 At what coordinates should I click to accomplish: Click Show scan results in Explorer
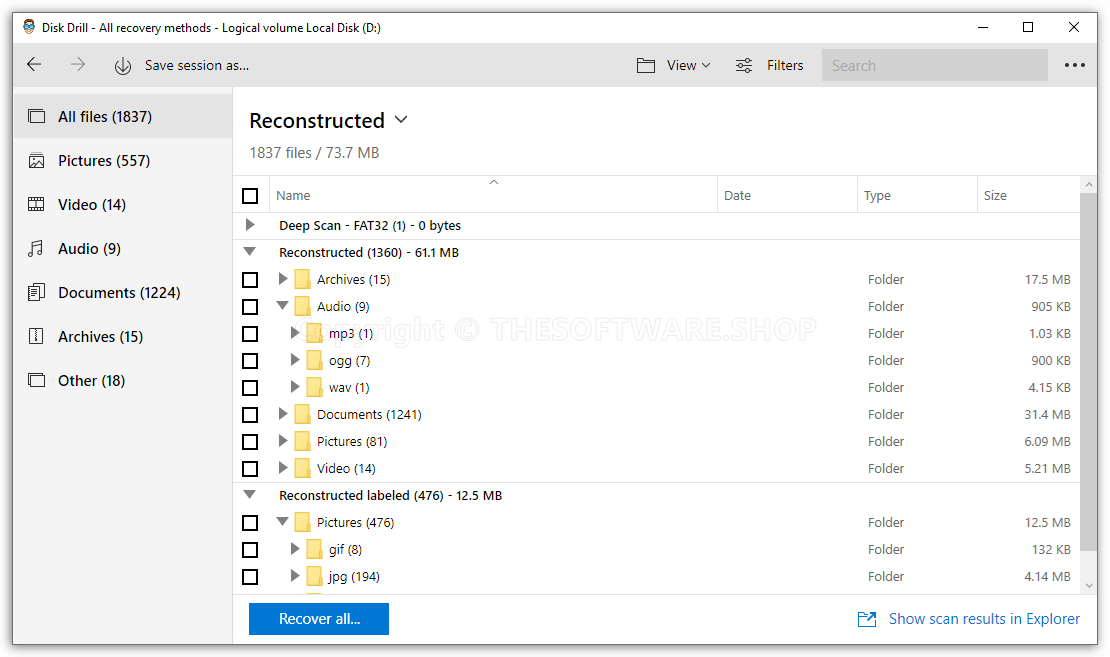click(x=969, y=619)
